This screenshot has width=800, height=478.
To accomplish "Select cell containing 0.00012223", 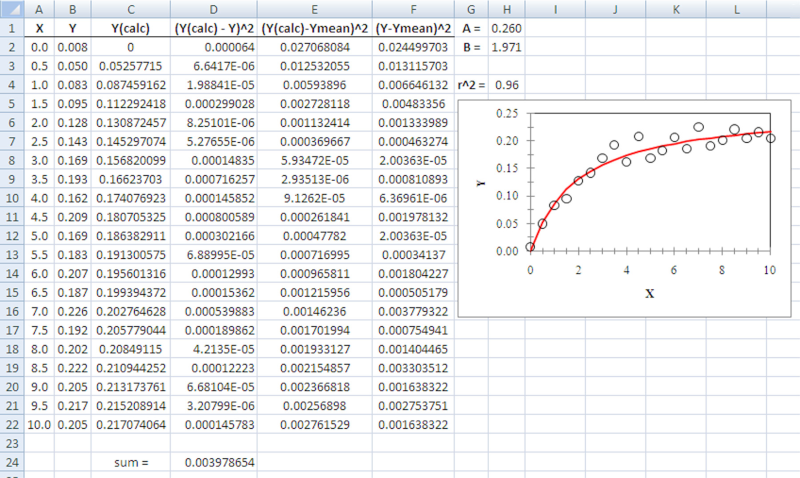I will tap(214, 368).
